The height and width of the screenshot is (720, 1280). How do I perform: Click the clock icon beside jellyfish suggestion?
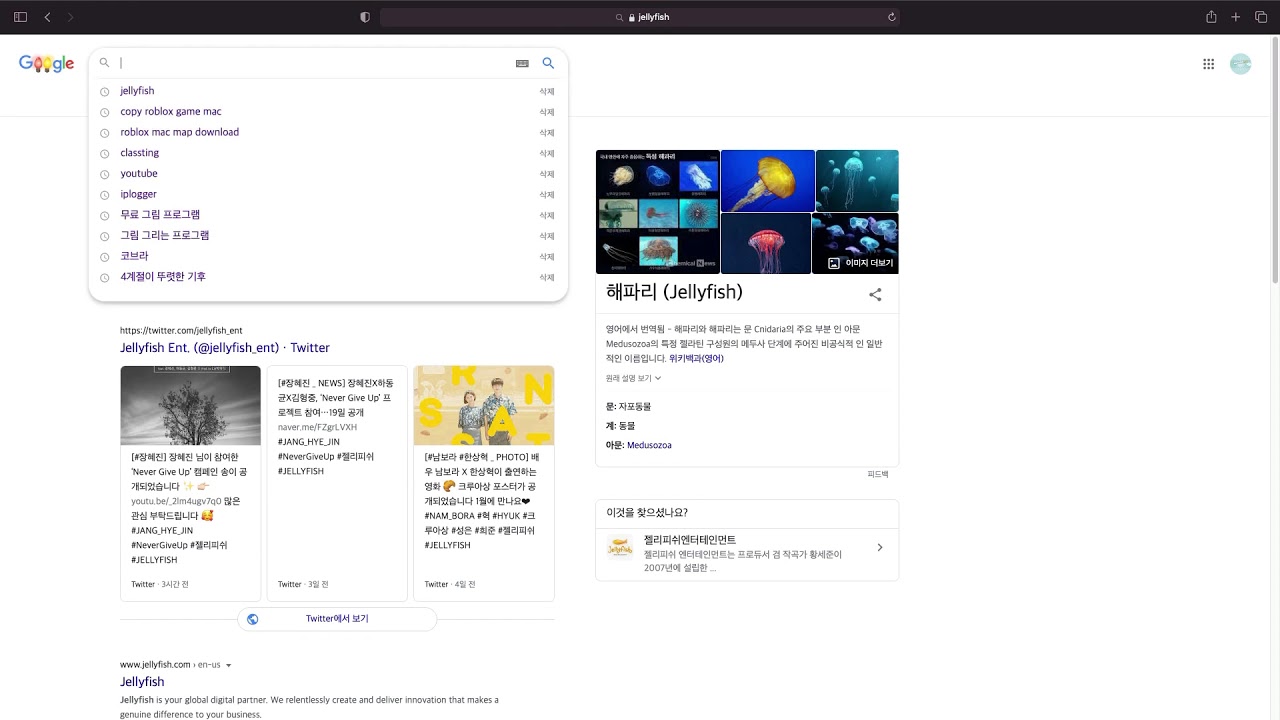tap(104, 92)
